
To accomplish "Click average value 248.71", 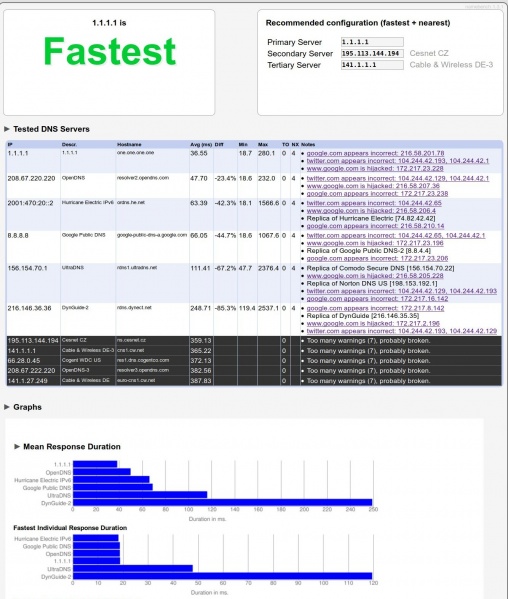I will pos(201,308).
